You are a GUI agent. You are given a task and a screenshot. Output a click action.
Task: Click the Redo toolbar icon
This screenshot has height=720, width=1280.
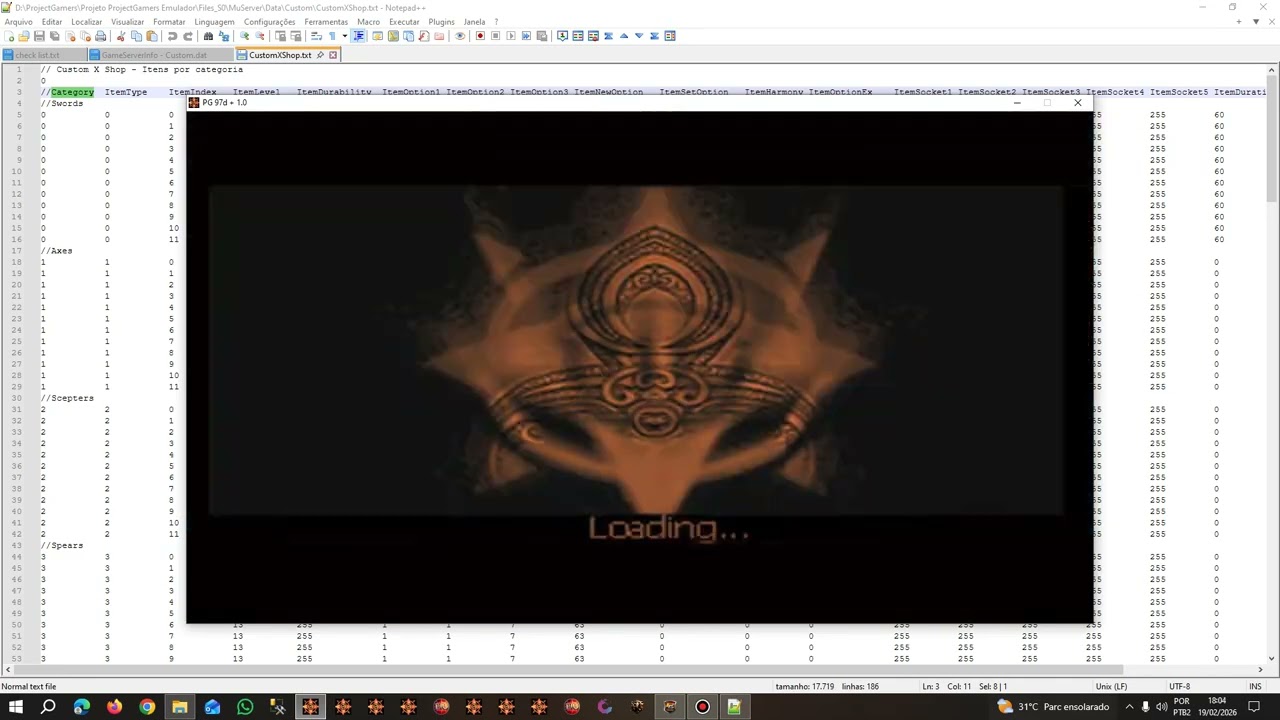(187, 36)
